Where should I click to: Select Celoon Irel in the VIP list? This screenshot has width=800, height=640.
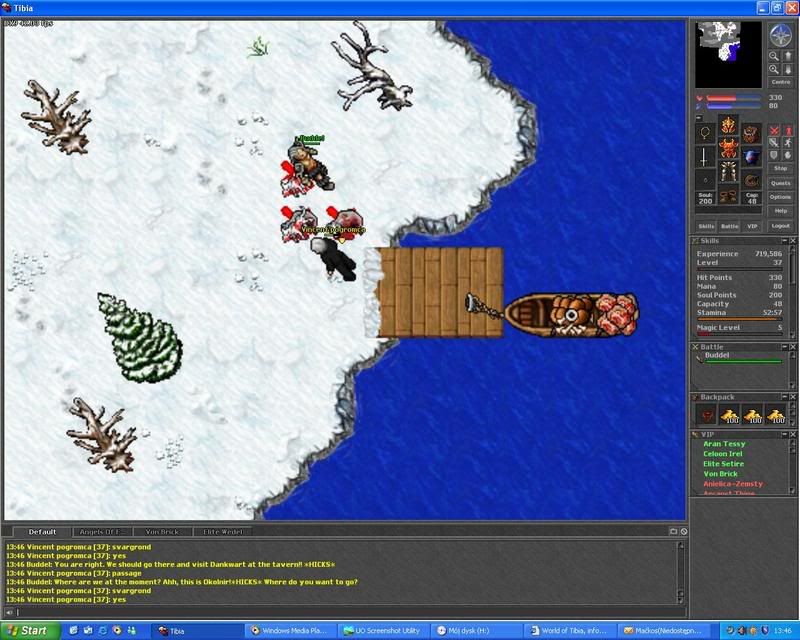(x=723, y=454)
